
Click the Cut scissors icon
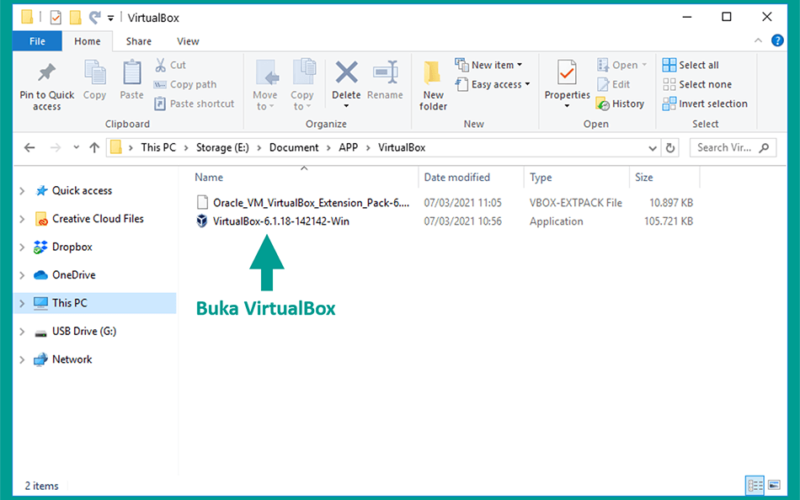coord(160,65)
